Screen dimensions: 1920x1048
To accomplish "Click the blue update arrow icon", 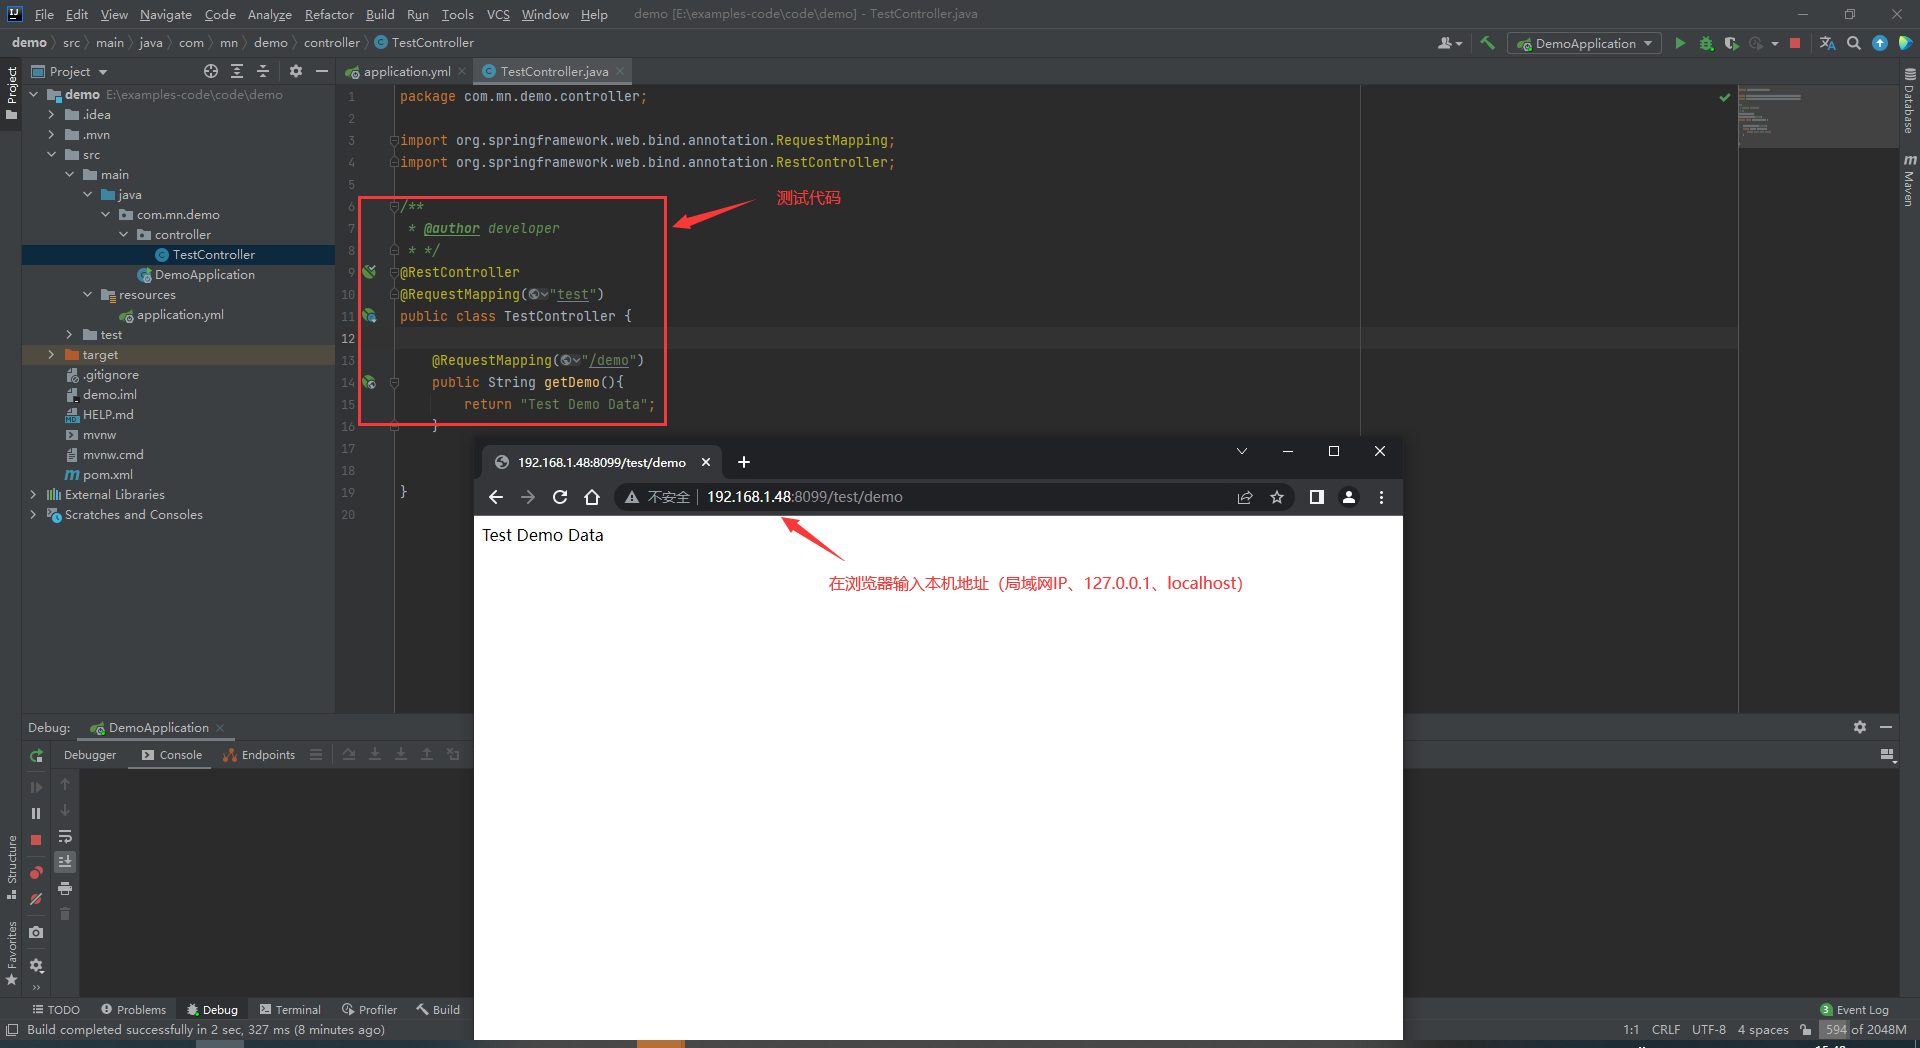I will pos(1880,43).
